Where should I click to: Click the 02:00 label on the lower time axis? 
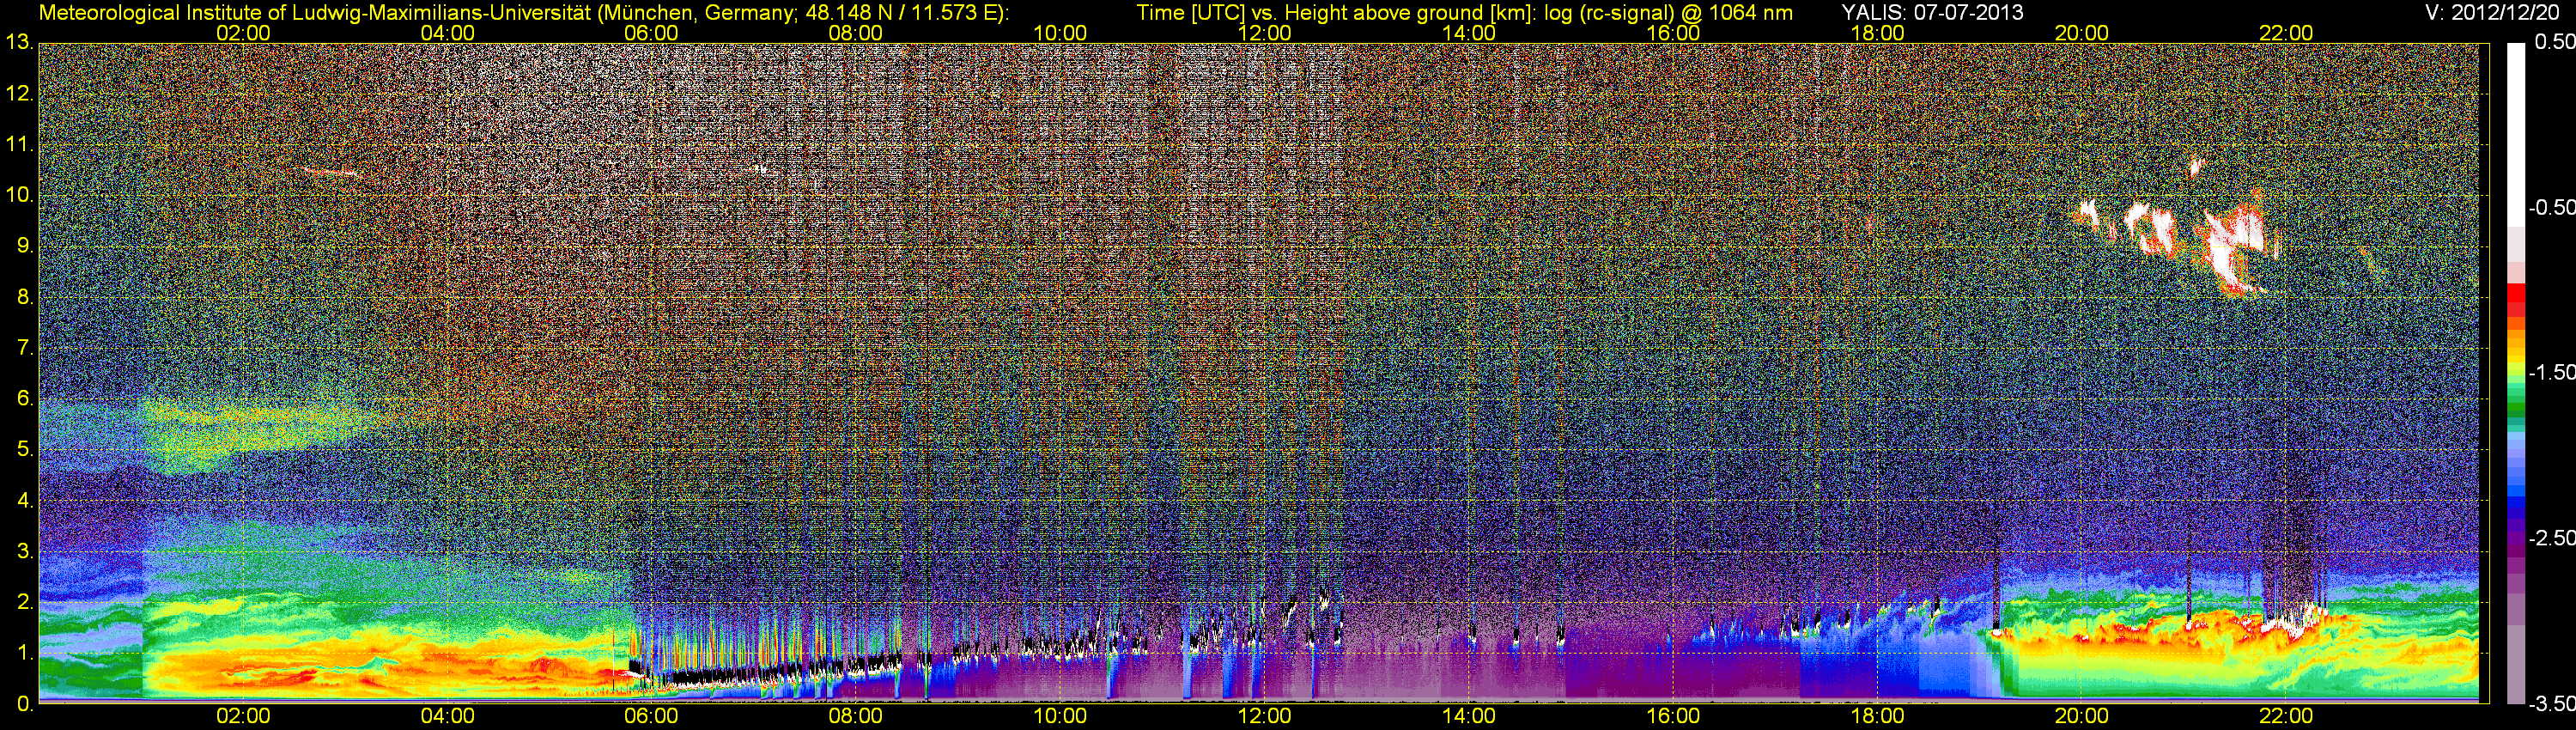coord(243,716)
